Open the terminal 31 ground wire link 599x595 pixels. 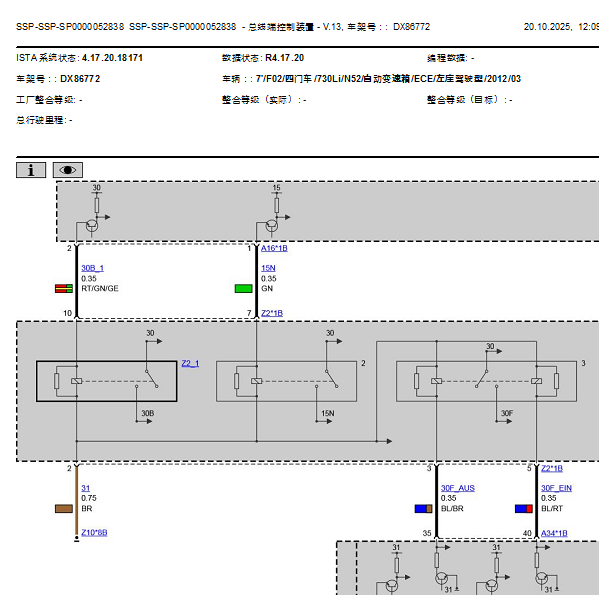86,488
